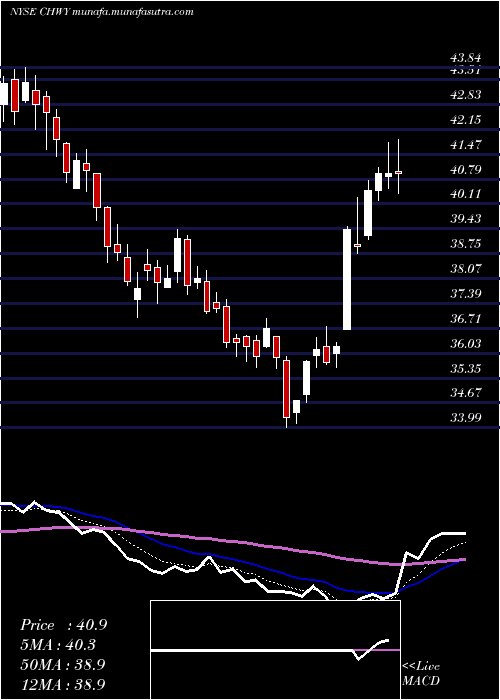
Task: Click the 5MA : 40.3 legend text
Action: point(60,645)
